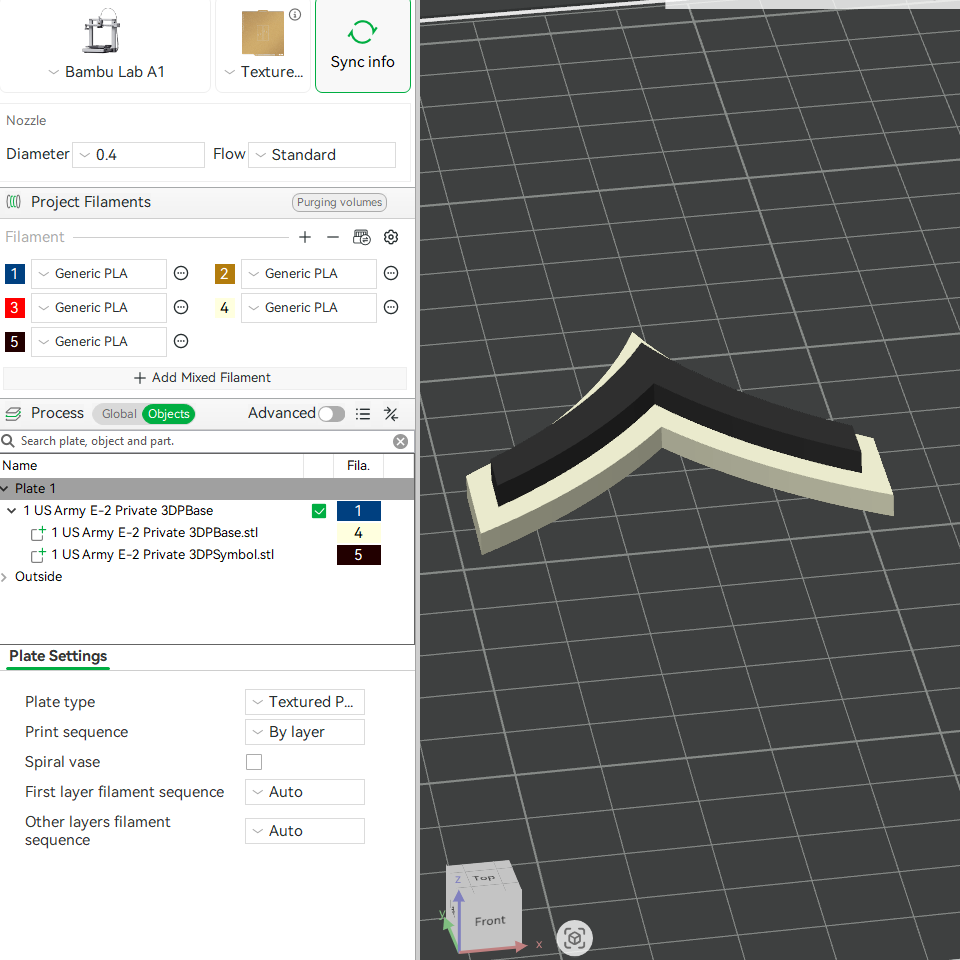
Task: Open filament 5 Generic PLA dropdown
Action: [99, 342]
